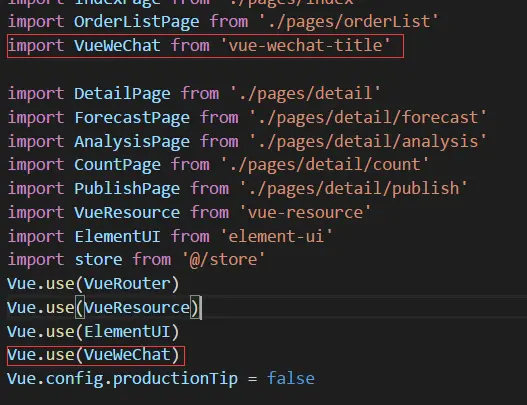Click the '@/store' path string
The image size is (527, 405).
tap(223, 259)
